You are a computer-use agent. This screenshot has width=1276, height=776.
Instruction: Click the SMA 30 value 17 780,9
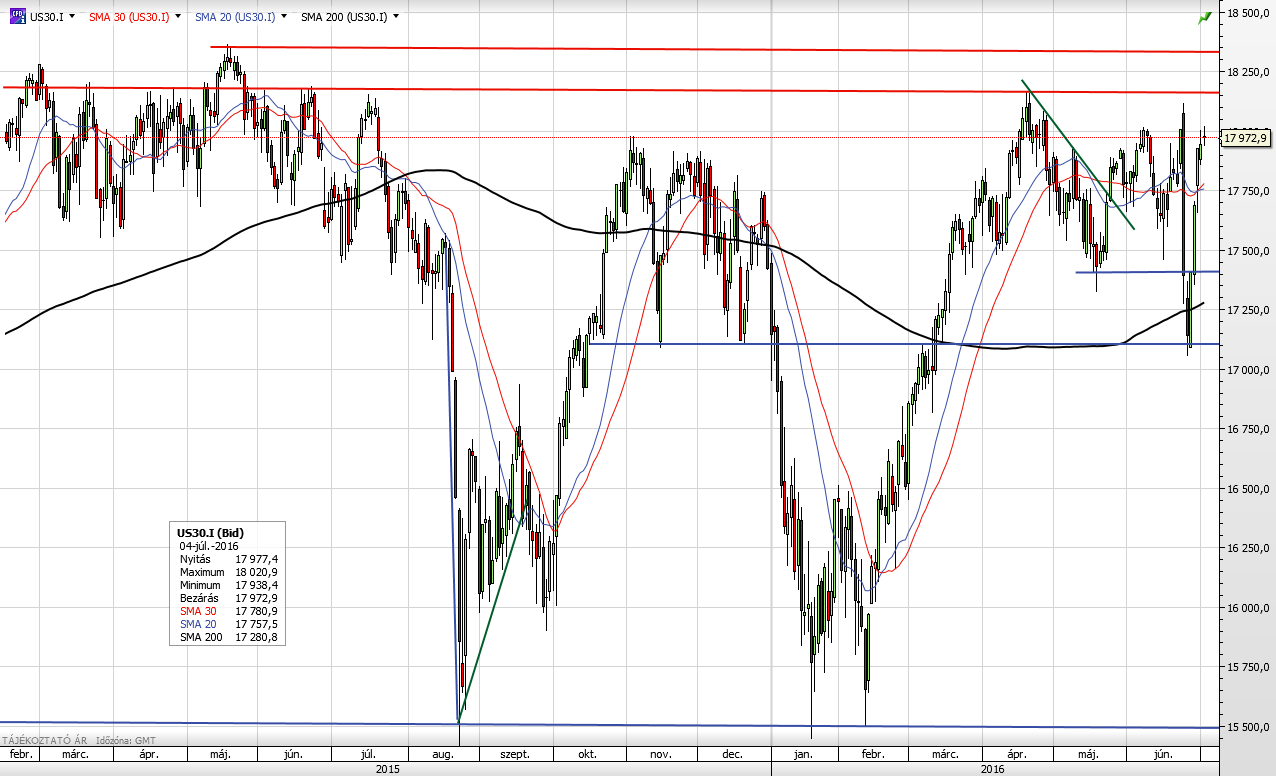click(x=257, y=611)
